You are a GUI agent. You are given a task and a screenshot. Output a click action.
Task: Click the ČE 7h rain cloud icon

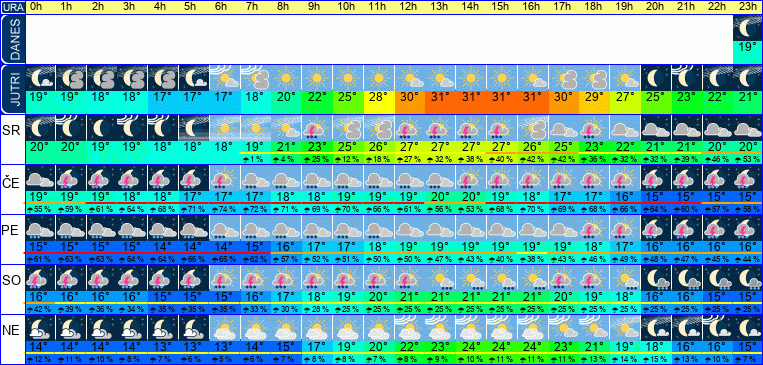tap(255, 178)
